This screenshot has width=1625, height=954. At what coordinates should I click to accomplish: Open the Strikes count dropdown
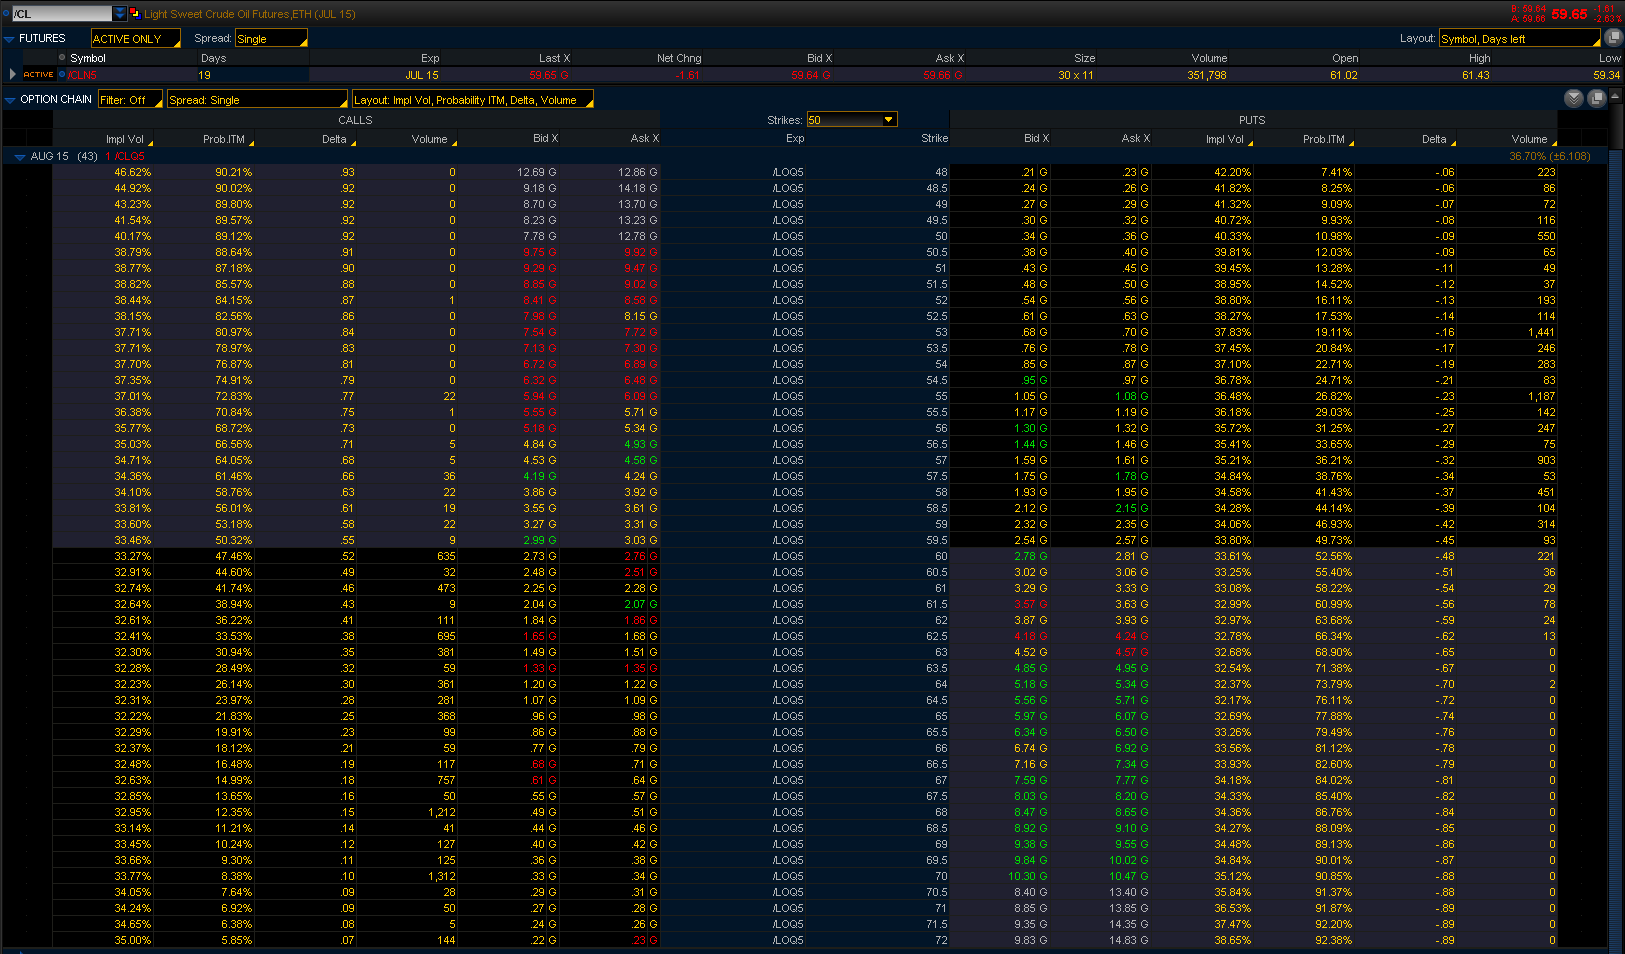(x=851, y=120)
